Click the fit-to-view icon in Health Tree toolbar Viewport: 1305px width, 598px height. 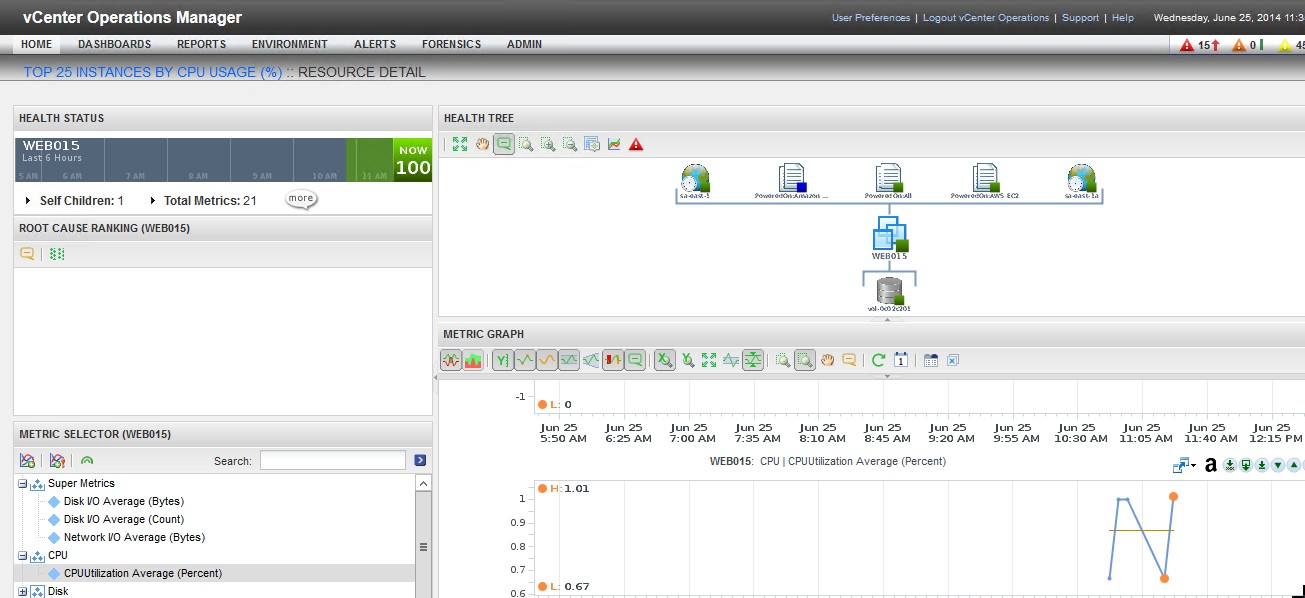coord(459,144)
